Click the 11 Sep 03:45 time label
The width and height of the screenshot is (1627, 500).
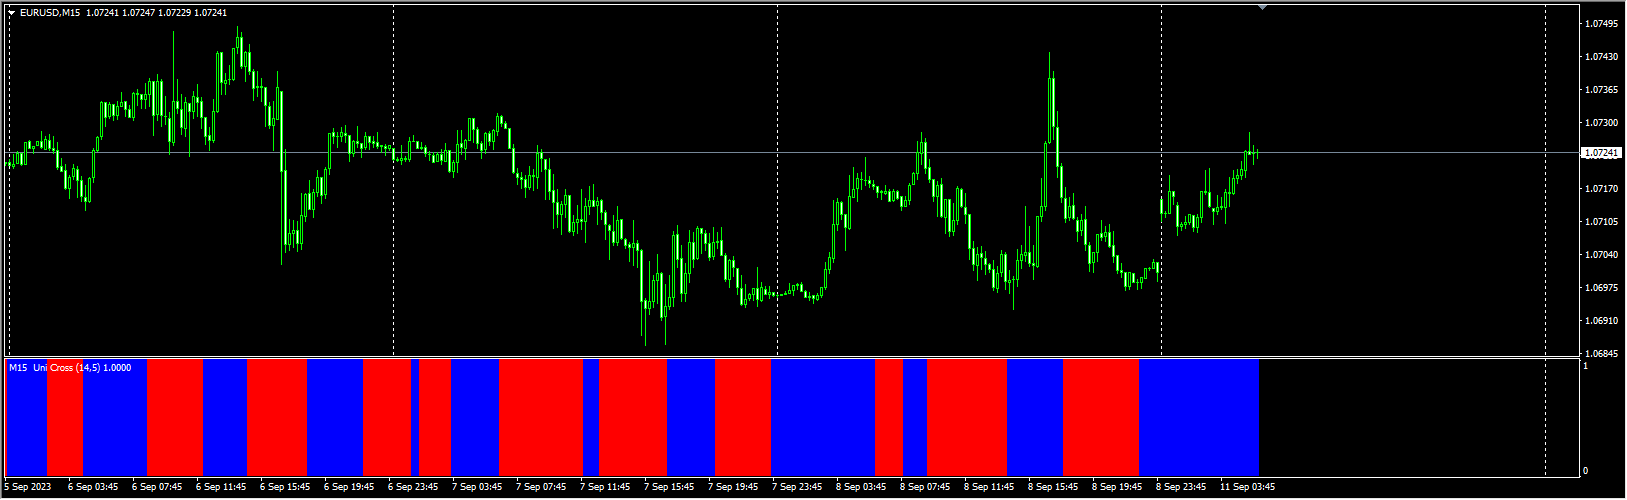point(1247,488)
